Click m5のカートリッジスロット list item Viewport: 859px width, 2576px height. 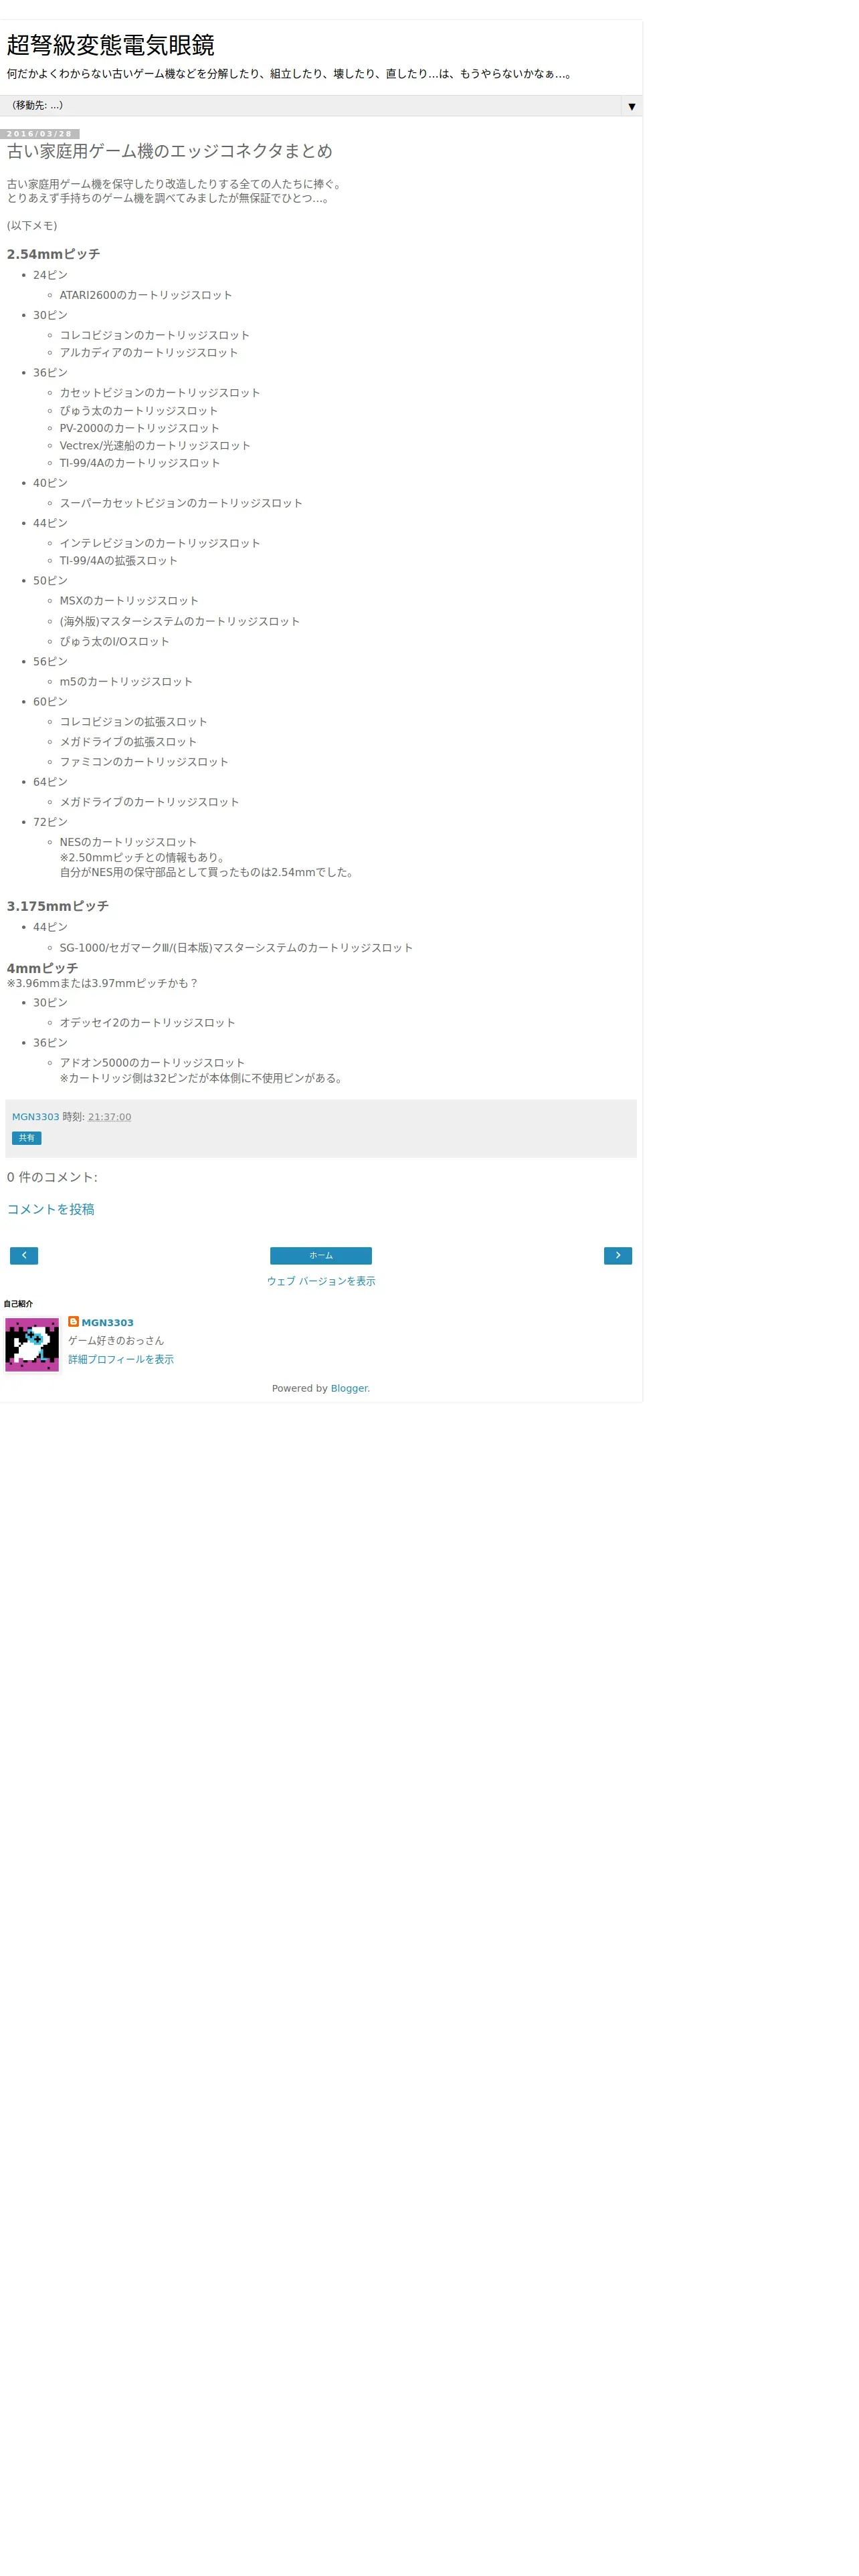[x=126, y=682]
